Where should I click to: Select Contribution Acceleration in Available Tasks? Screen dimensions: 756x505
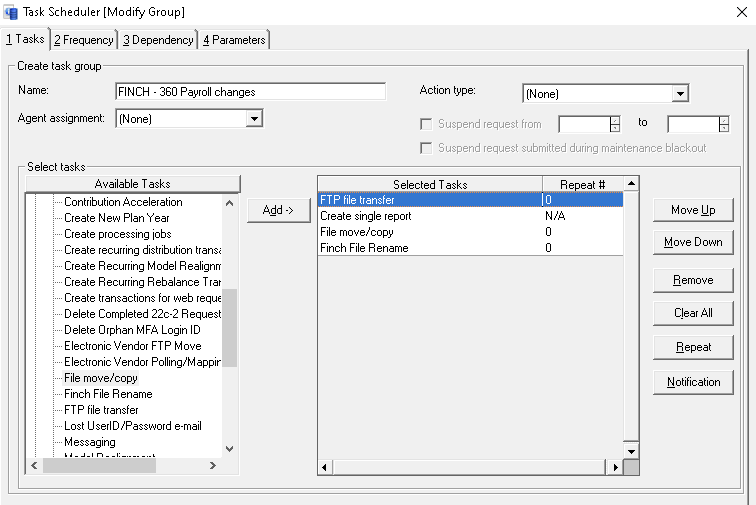point(123,202)
